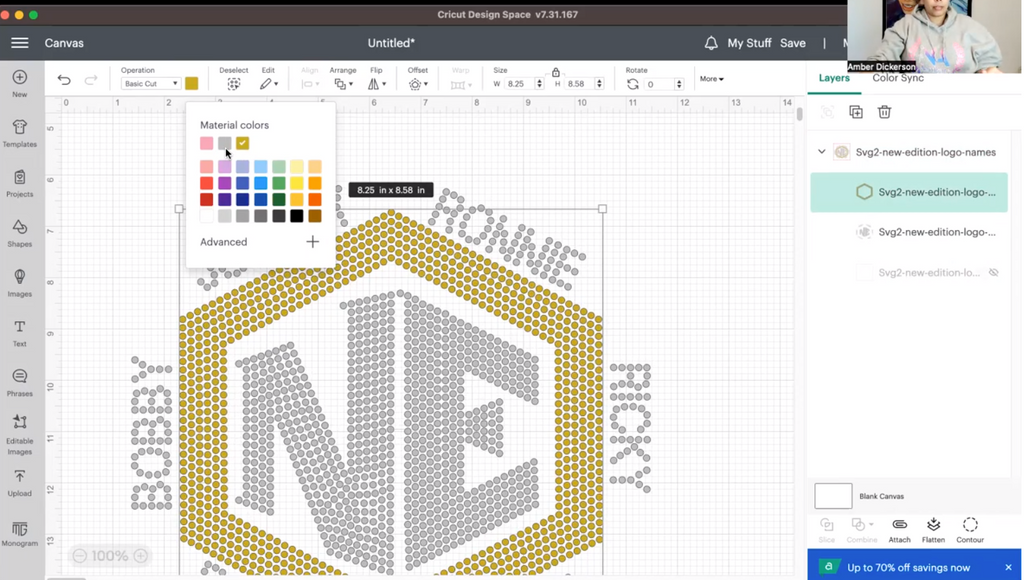Select the Contour tool
1024x580 pixels.
click(x=969, y=529)
